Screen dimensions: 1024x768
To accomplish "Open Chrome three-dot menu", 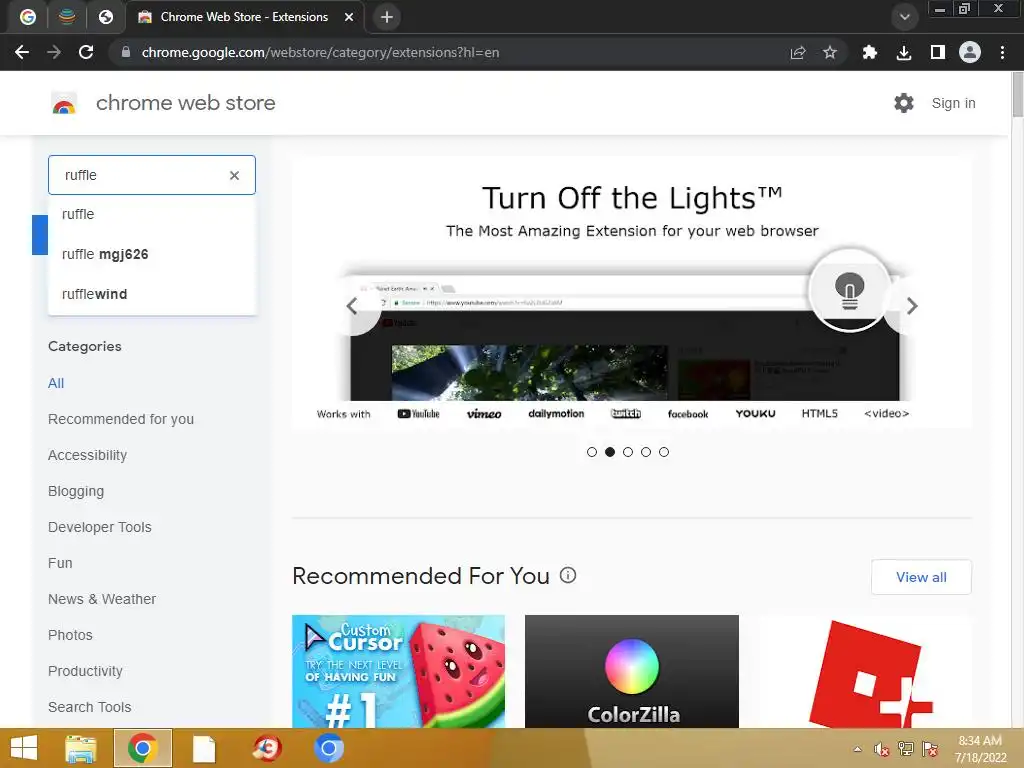I will coord(1002,52).
